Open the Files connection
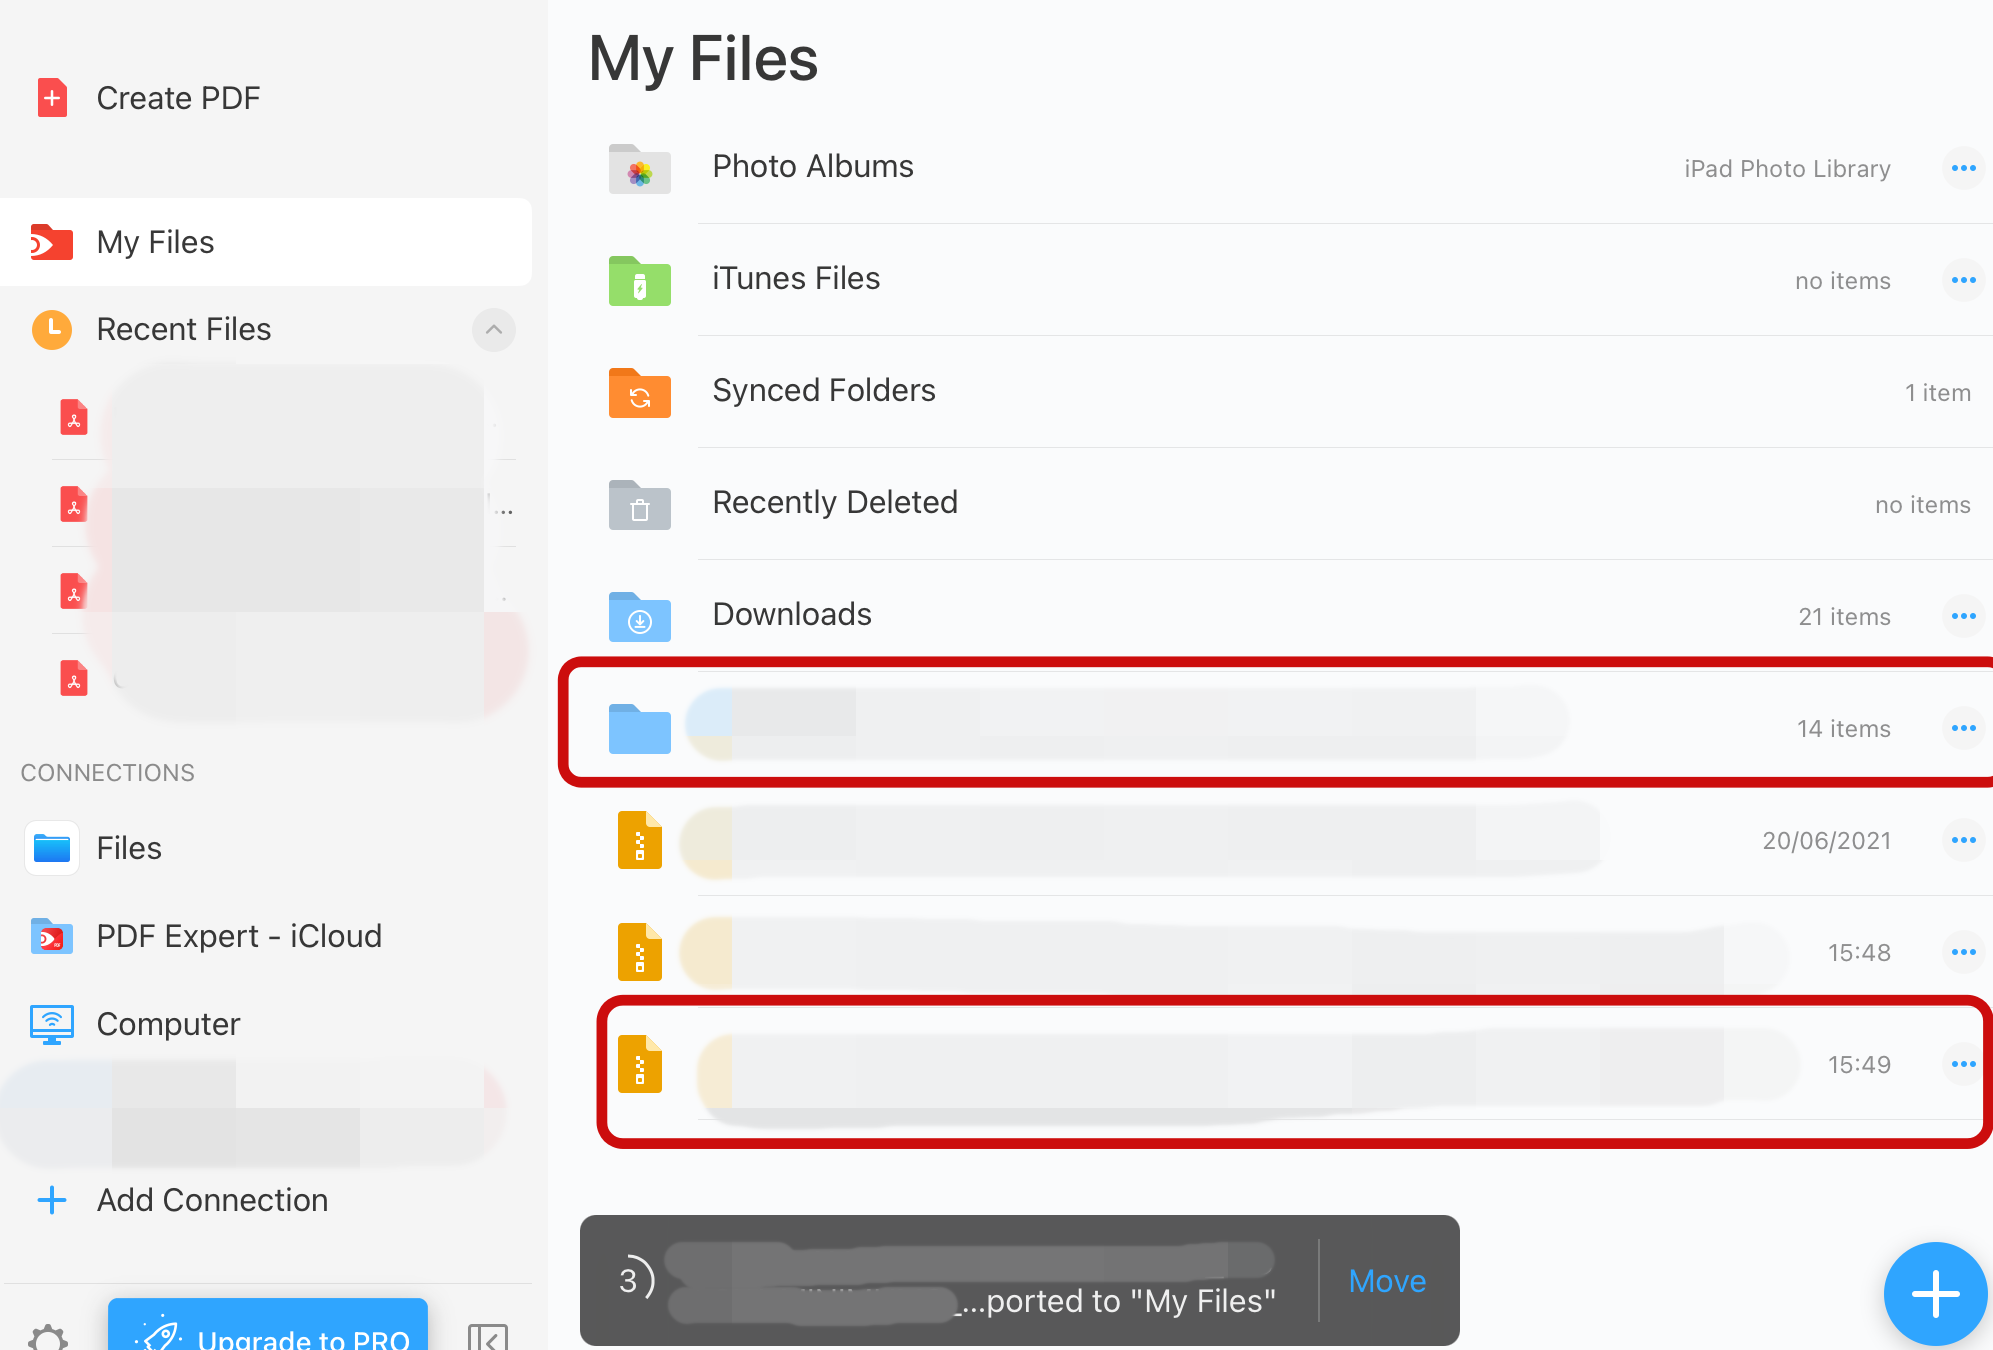 128,848
